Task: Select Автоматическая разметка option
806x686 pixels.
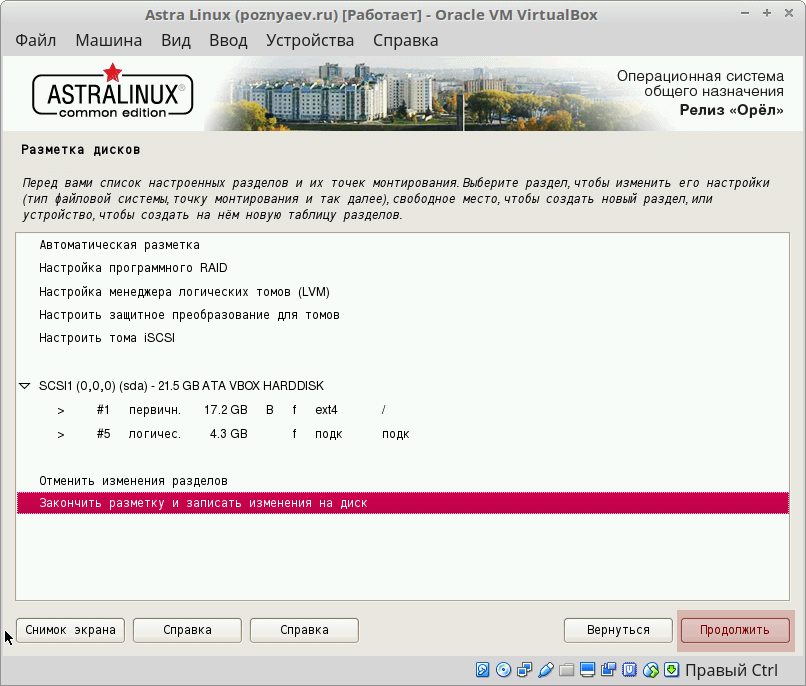Action: click(x=119, y=245)
